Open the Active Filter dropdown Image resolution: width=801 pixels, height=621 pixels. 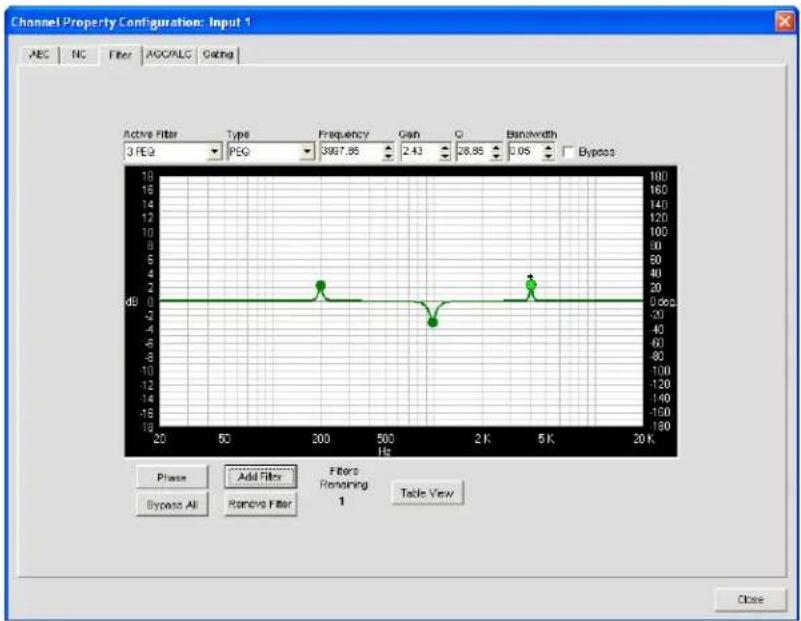(215, 152)
